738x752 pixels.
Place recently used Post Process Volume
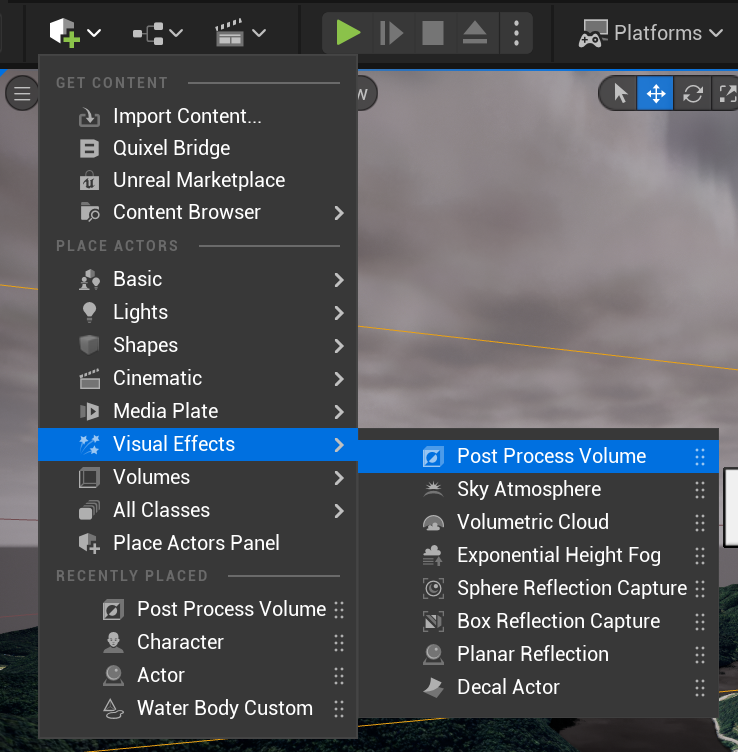point(198,610)
